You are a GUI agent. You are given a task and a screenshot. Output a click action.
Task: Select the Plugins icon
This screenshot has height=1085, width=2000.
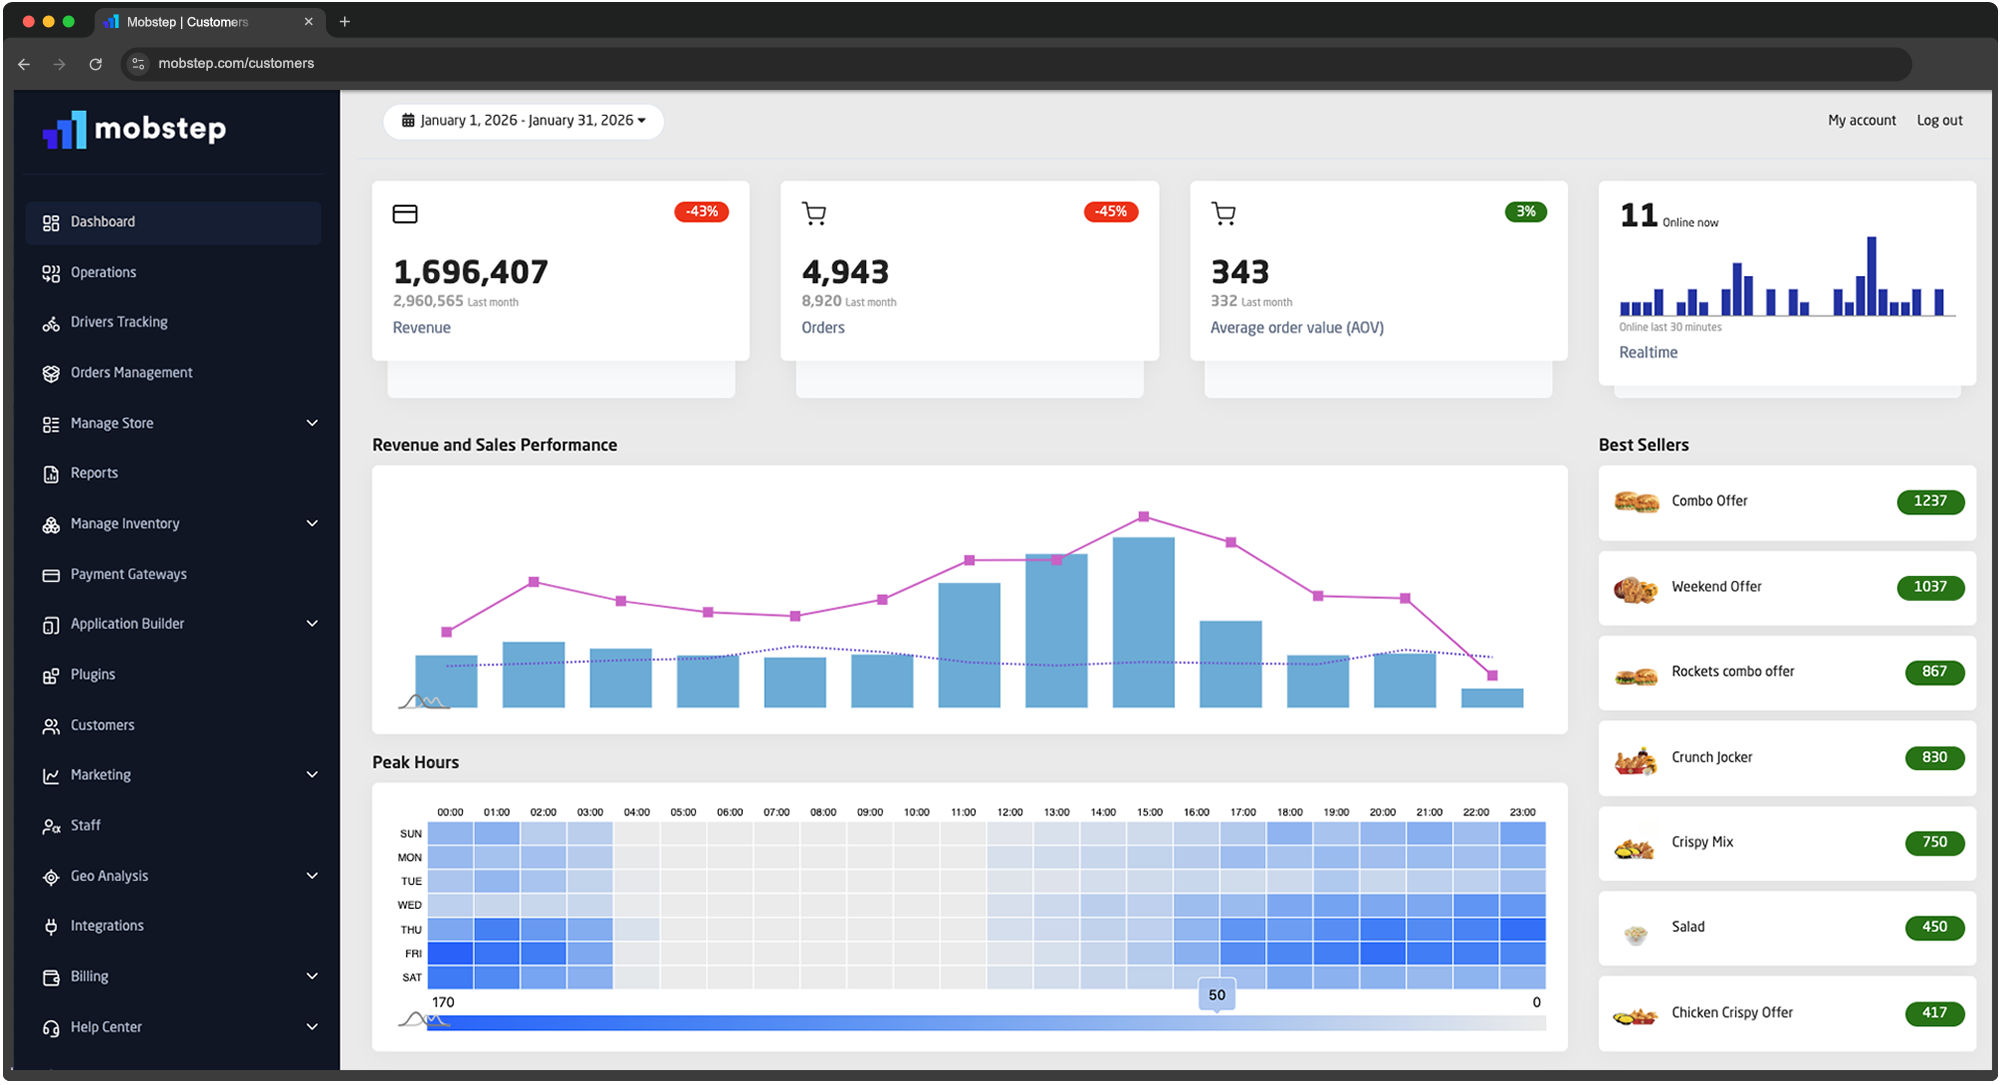[51, 674]
